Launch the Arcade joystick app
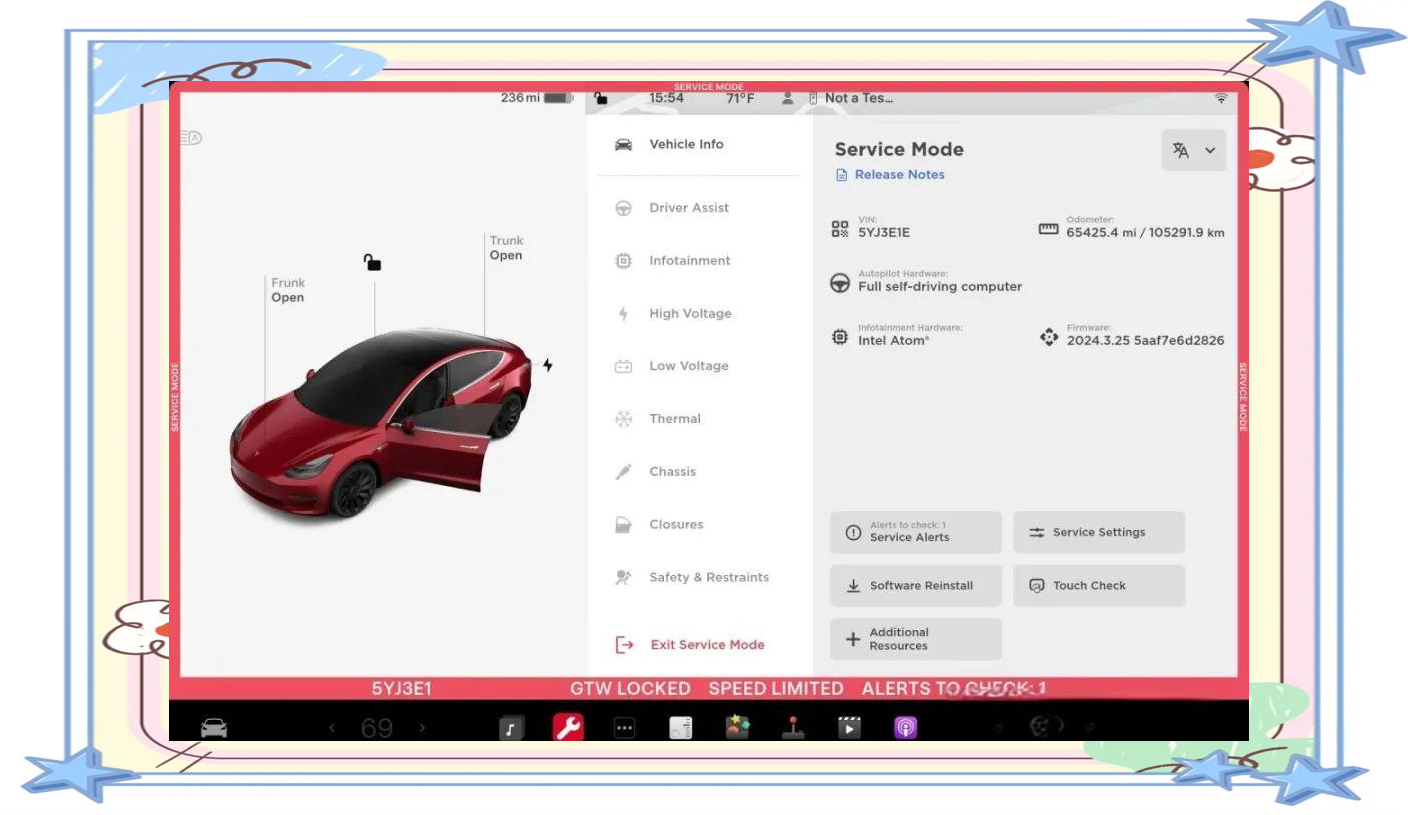 [793, 728]
